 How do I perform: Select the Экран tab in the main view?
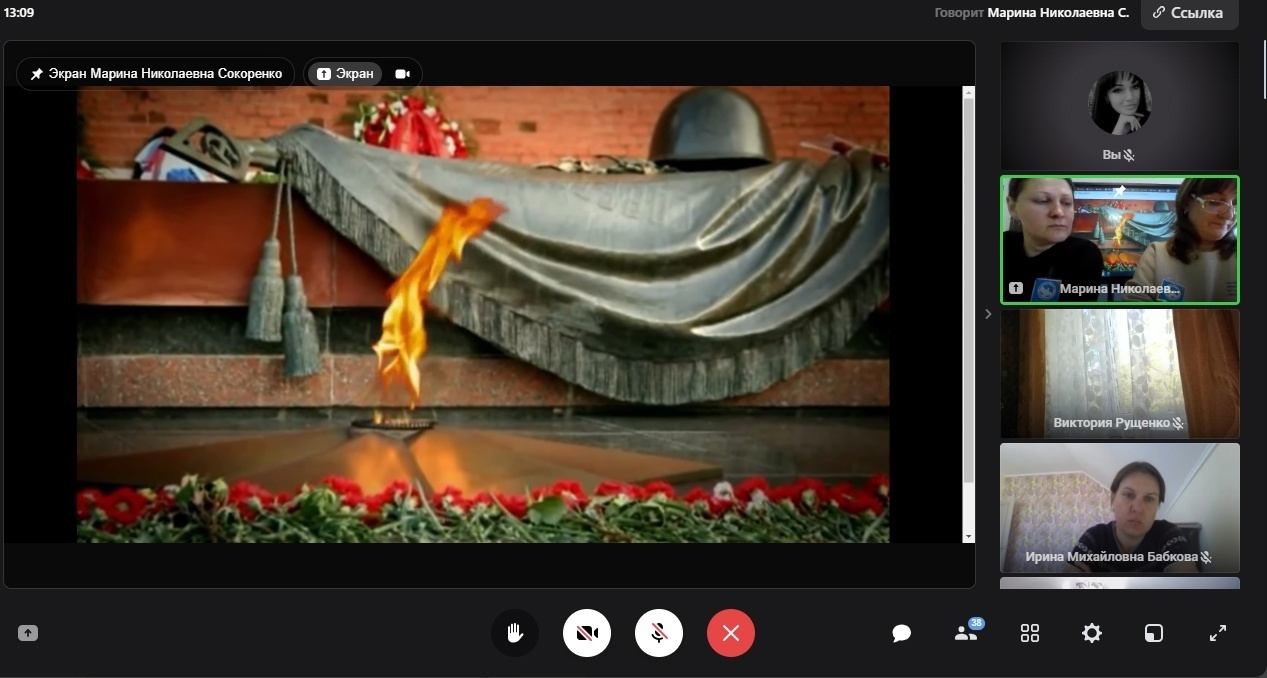tap(345, 73)
